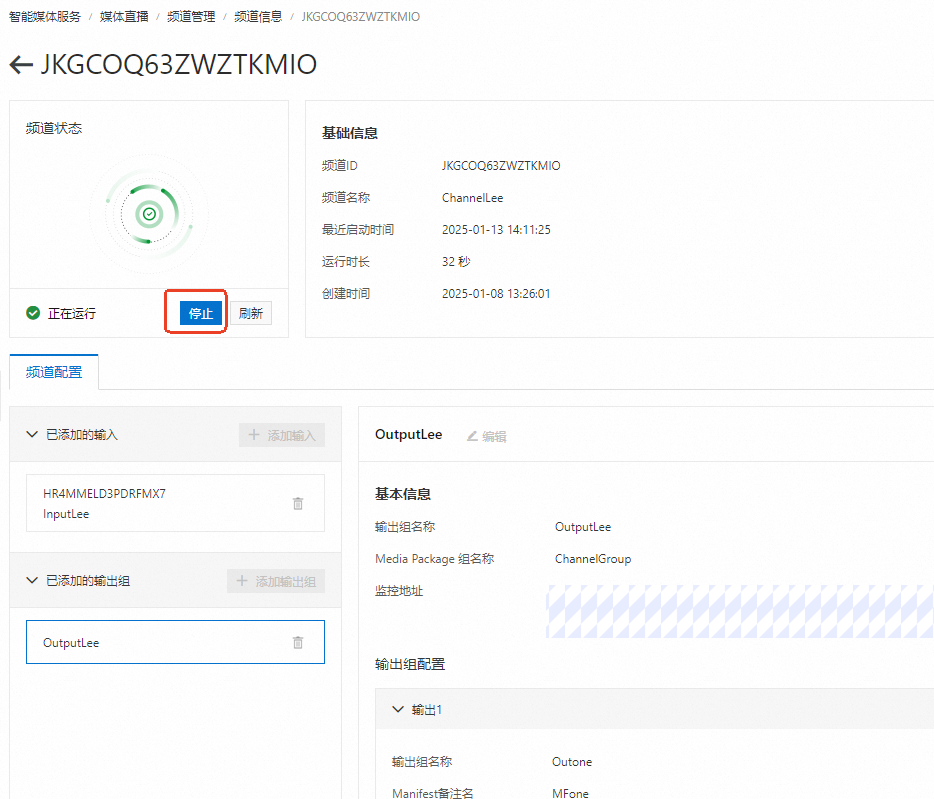Collapse the 已添加的输入 section chevron

coord(32,434)
